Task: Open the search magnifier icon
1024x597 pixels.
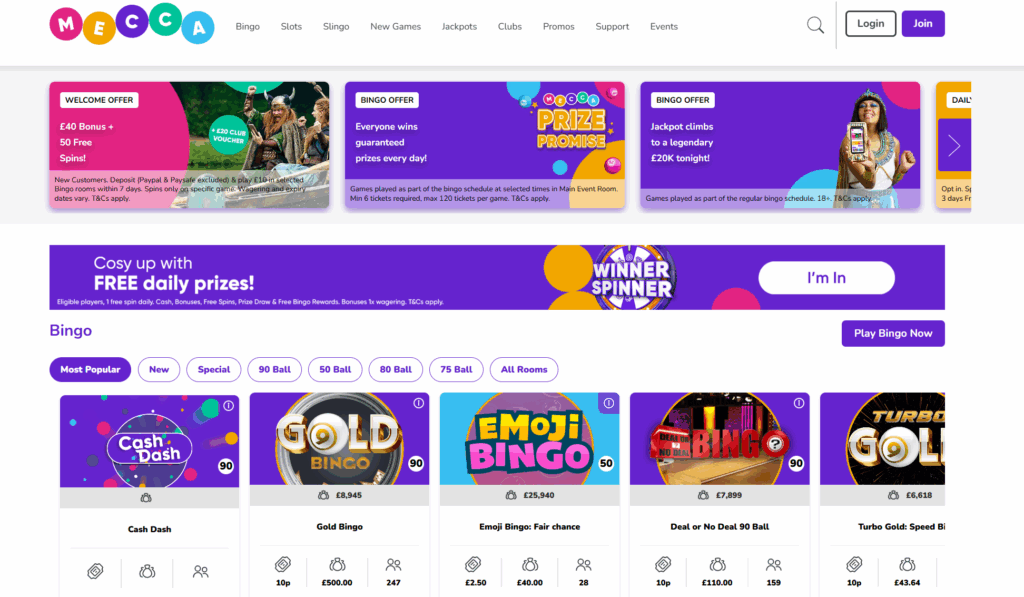Action: click(x=815, y=25)
